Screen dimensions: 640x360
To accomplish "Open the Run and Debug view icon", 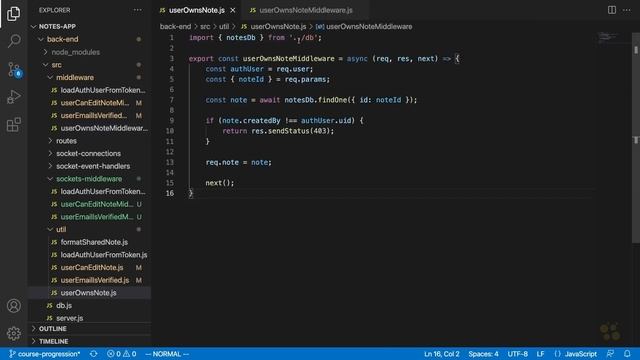I will tap(13, 97).
